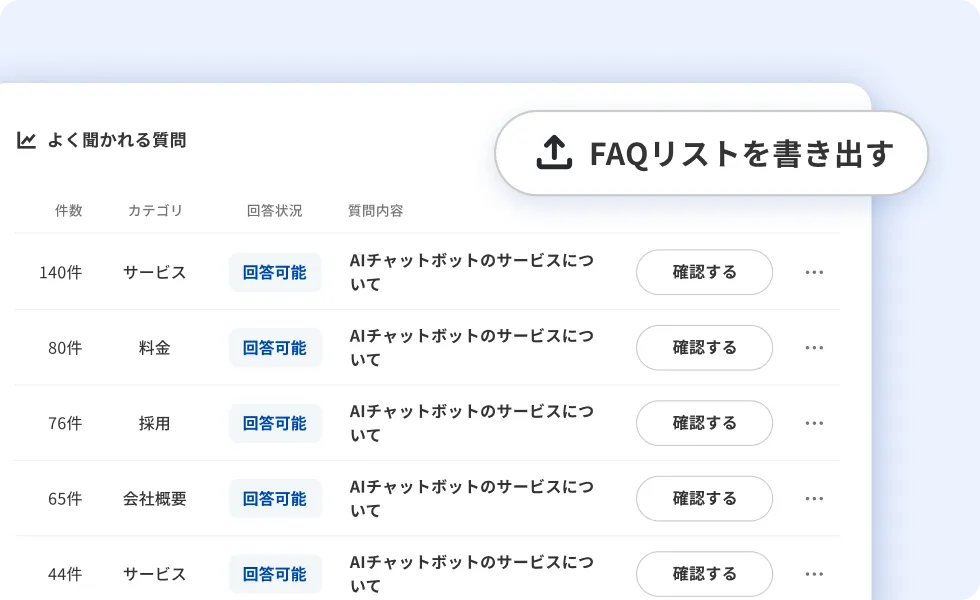This screenshot has height=600, width=980.
Task: Open the three-dot menu for 80件 row
Action: [x=814, y=348]
